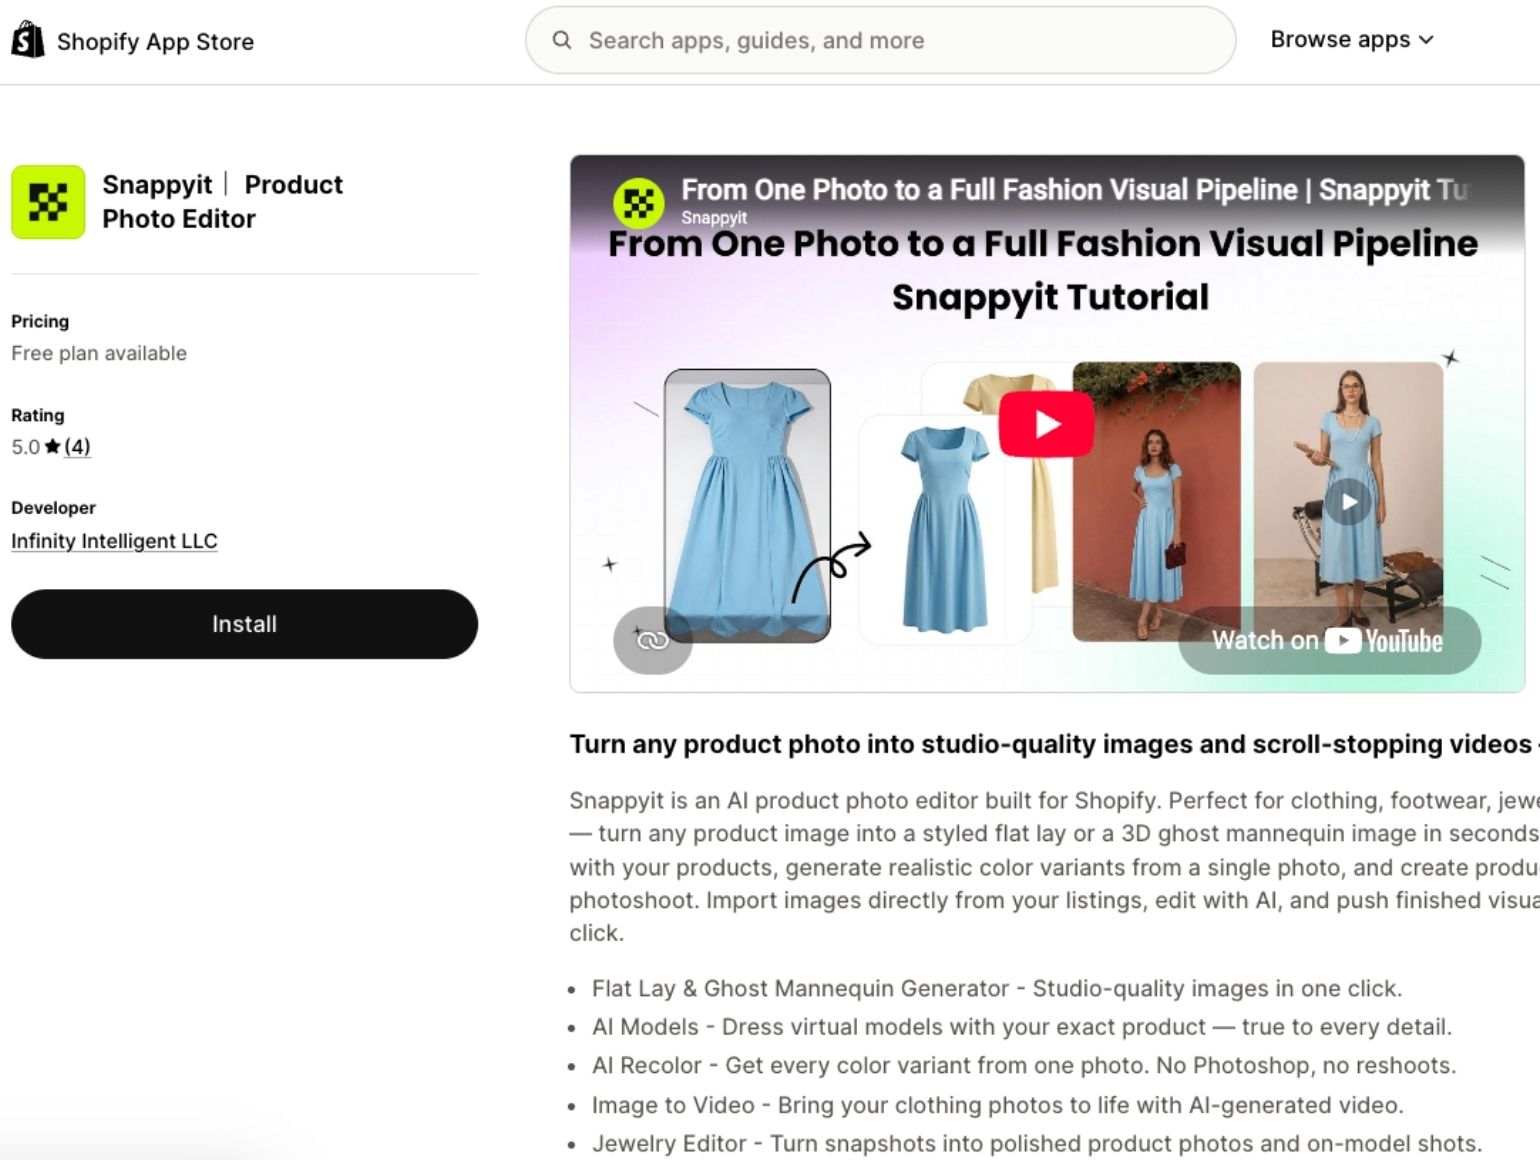Screen dimensions: 1540x1160
Task: Click the Developer label
Action: [54, 508]
